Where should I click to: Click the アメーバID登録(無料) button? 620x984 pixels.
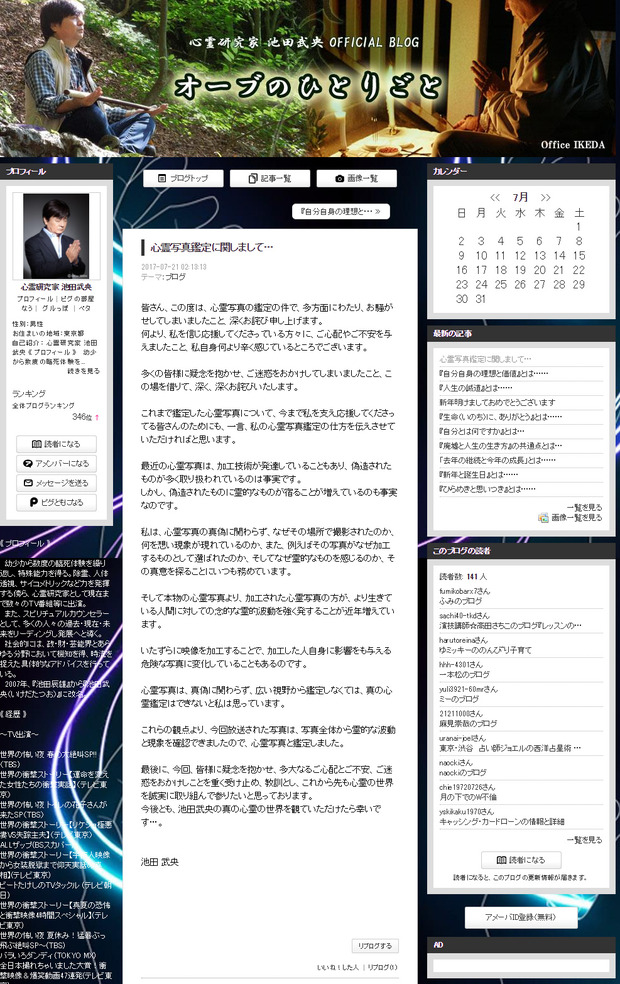[521, 917]
